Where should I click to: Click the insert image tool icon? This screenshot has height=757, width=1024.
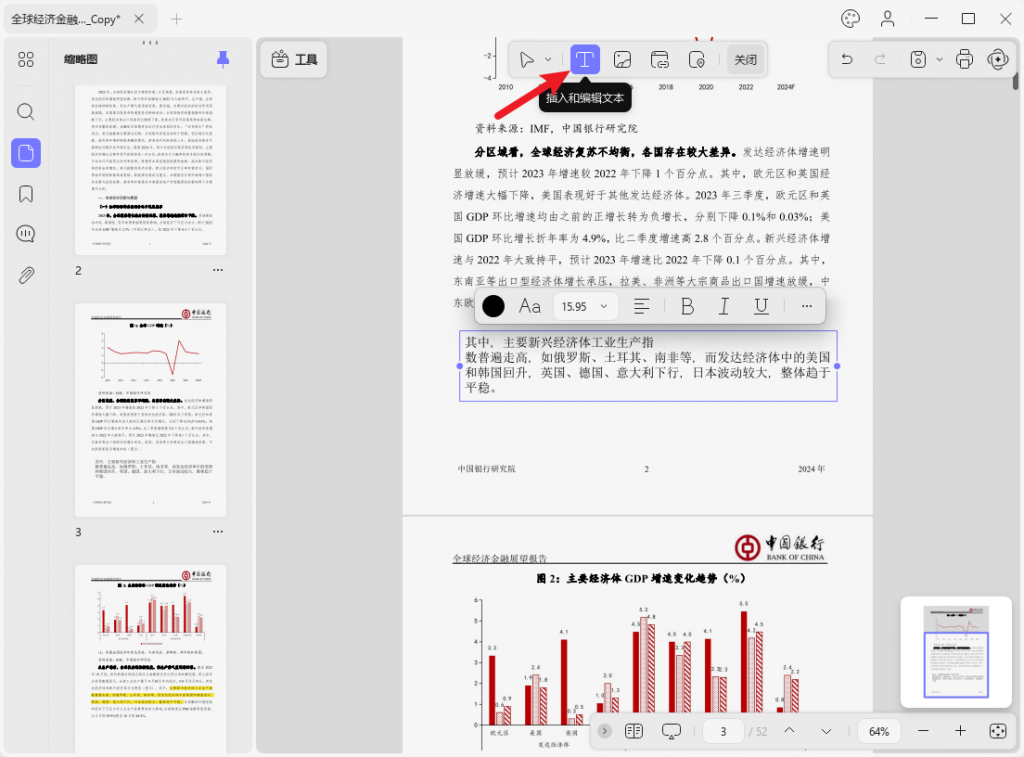tap(622, 60)
